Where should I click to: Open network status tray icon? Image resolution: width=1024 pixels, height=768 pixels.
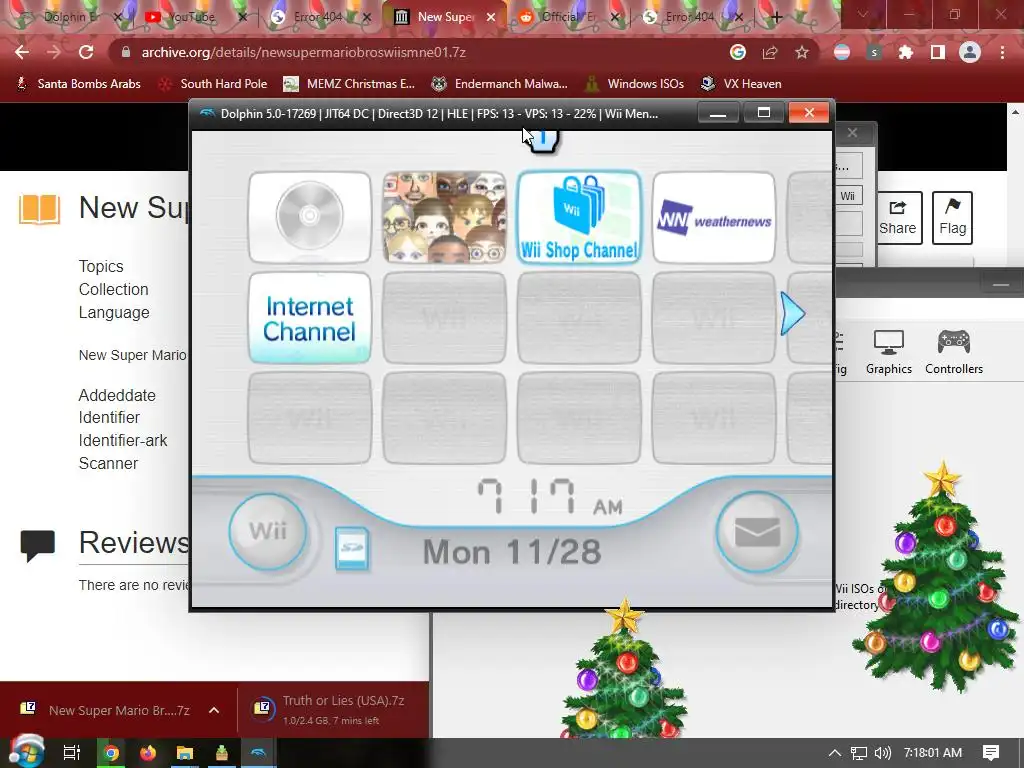pos(859,753)
